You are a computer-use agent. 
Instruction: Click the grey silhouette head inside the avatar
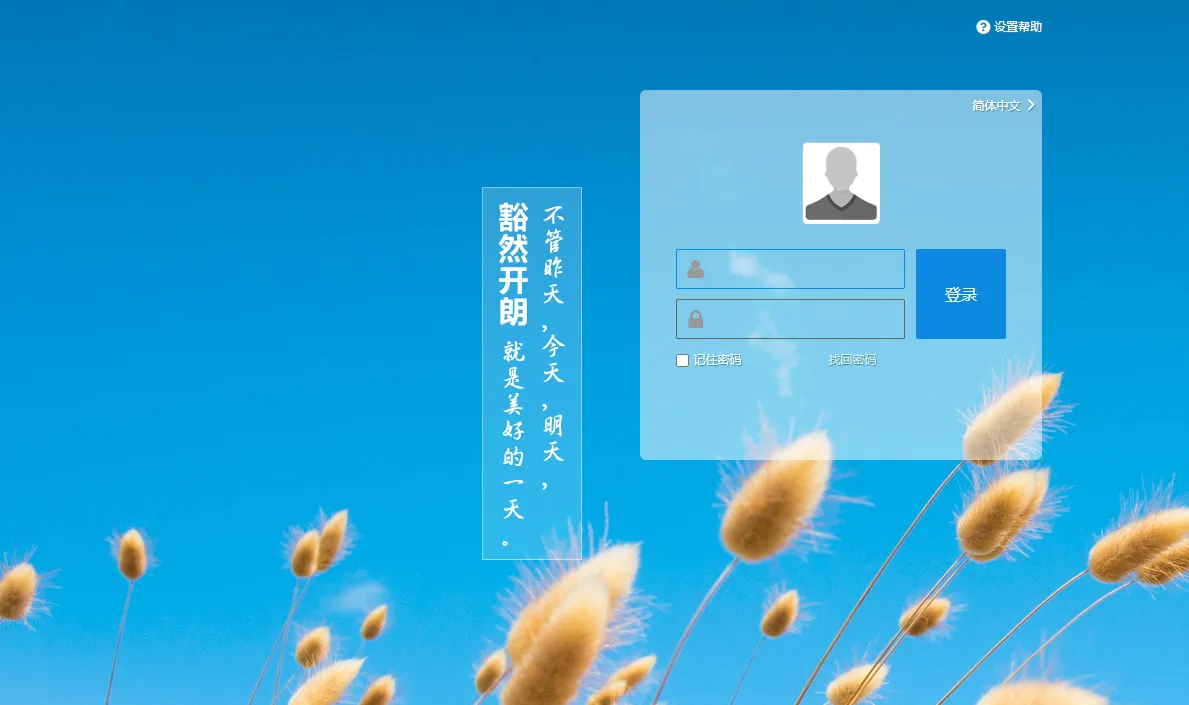[x=841, y=166]
